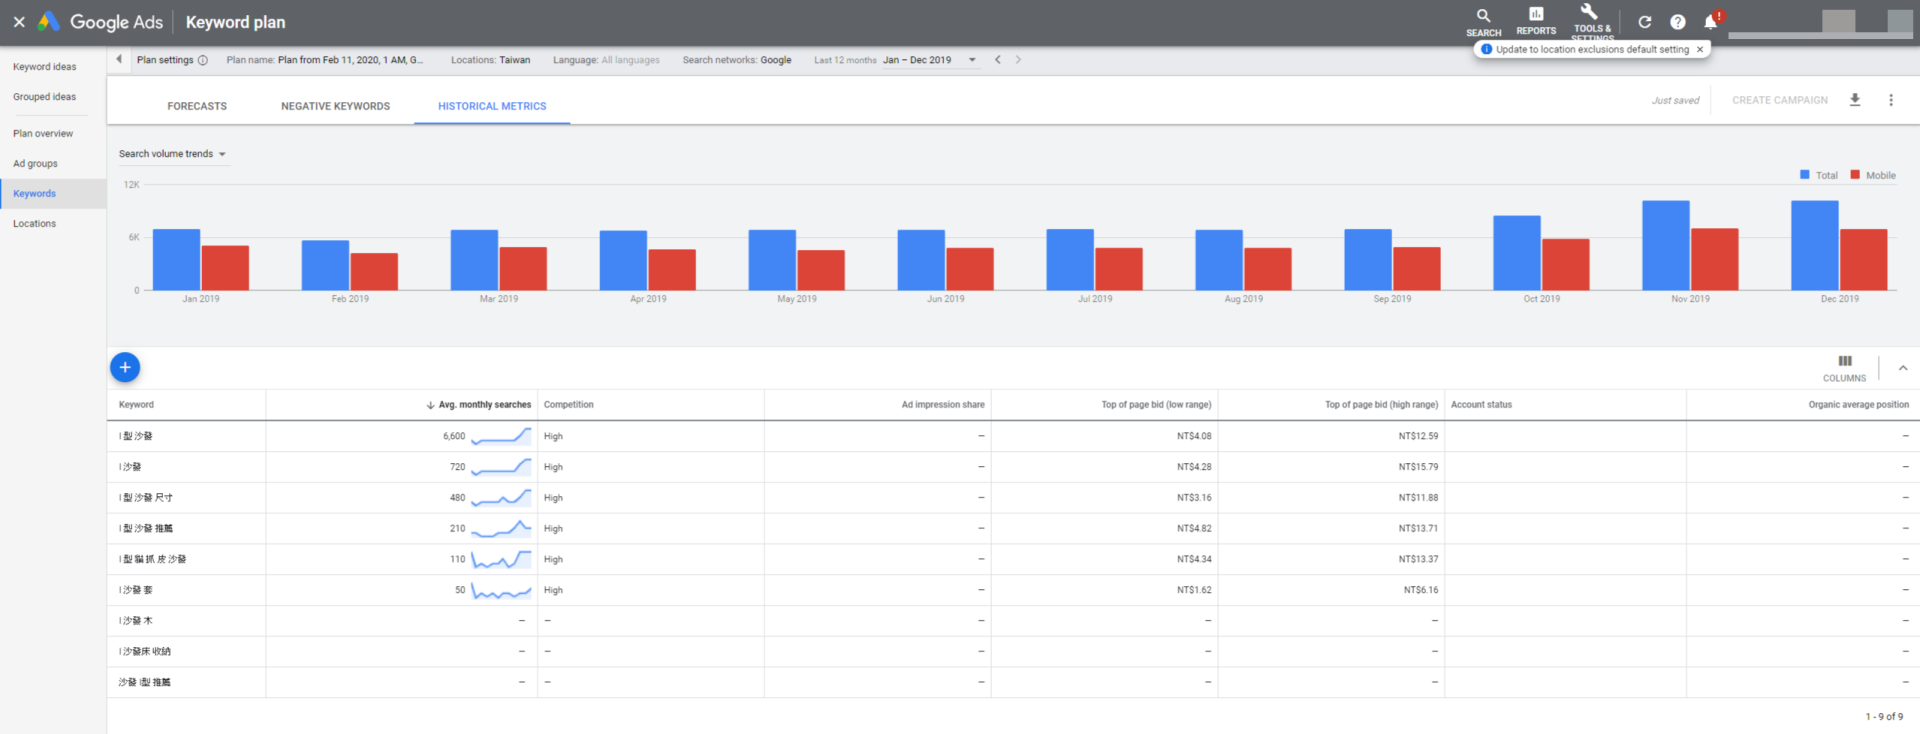Sort by Avg. monthly searches column header
1920x734 pixels.
(x=484, y=405)
